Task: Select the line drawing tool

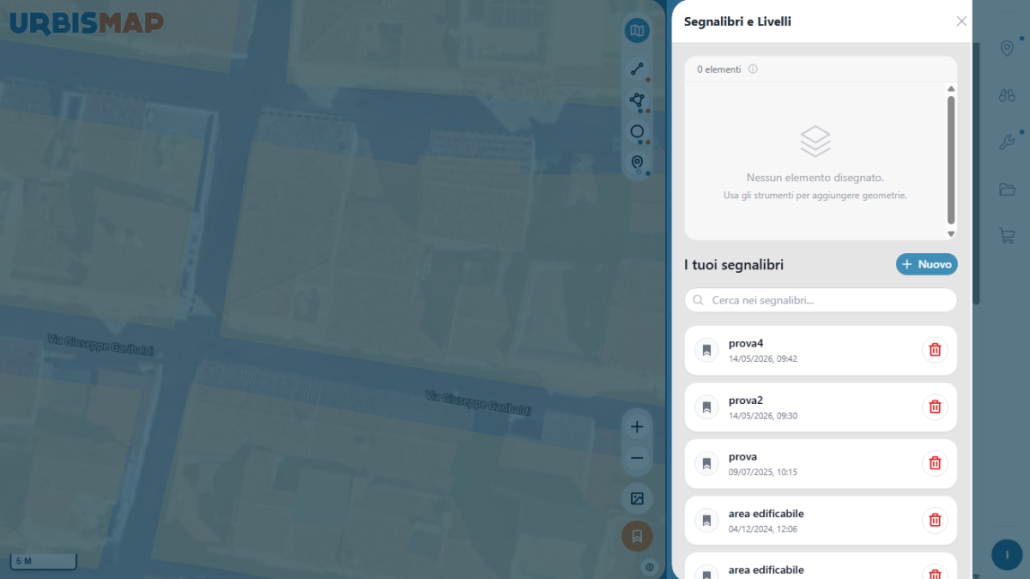Action: click(637, 69)
